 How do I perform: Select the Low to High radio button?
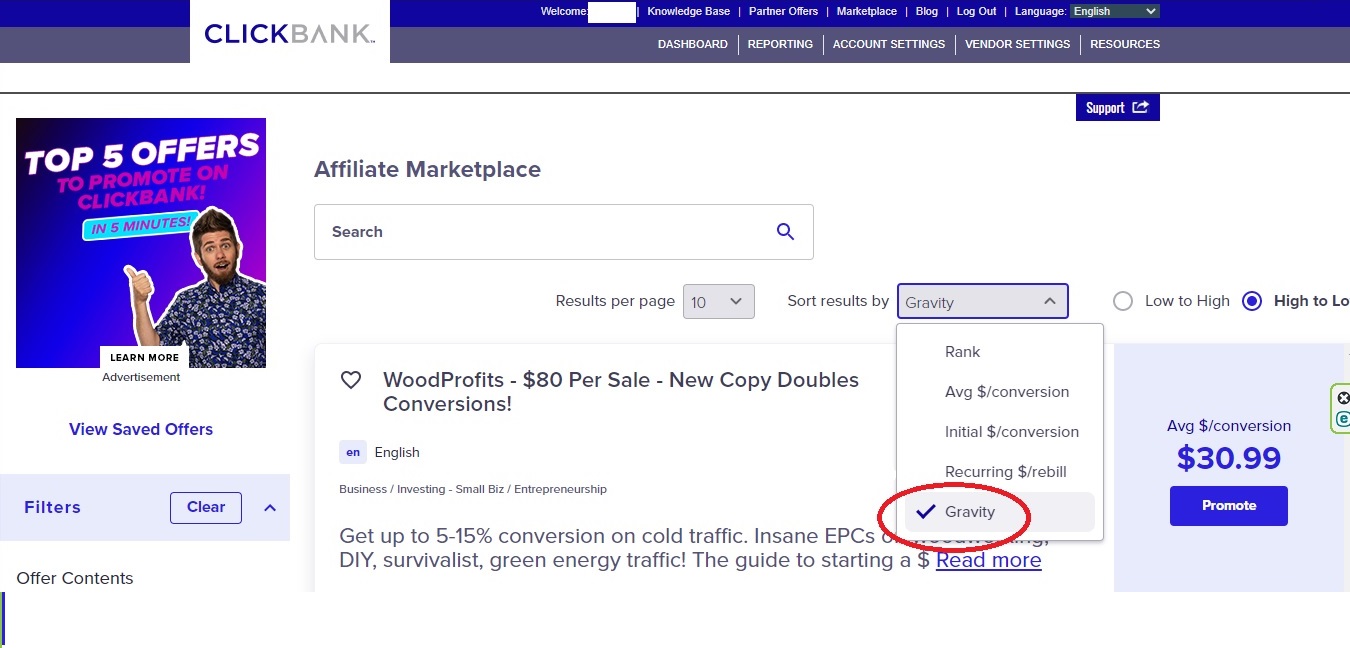1123,301
